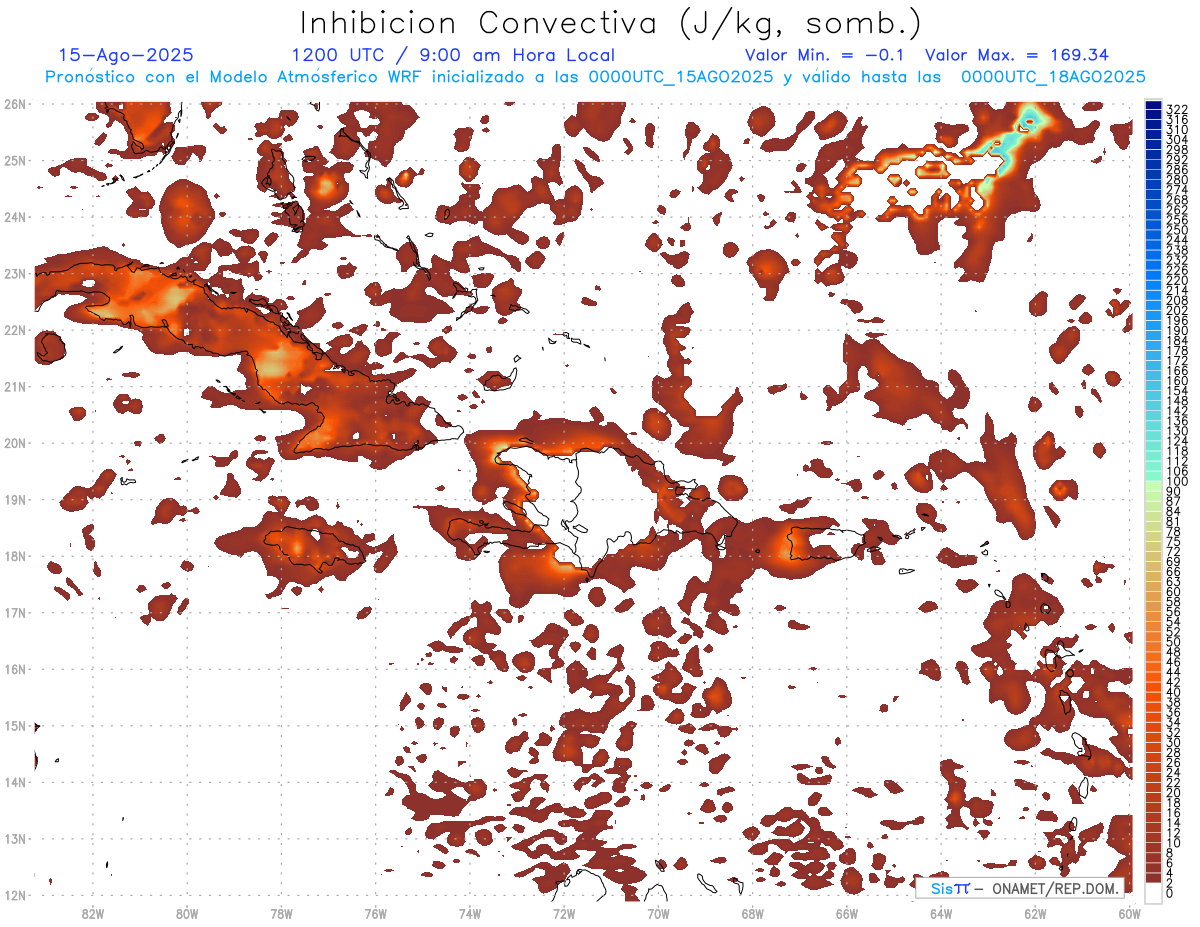The image size is (1200, 927).
Task: Click the "22N" latitude label
Action: pos(15,330)
